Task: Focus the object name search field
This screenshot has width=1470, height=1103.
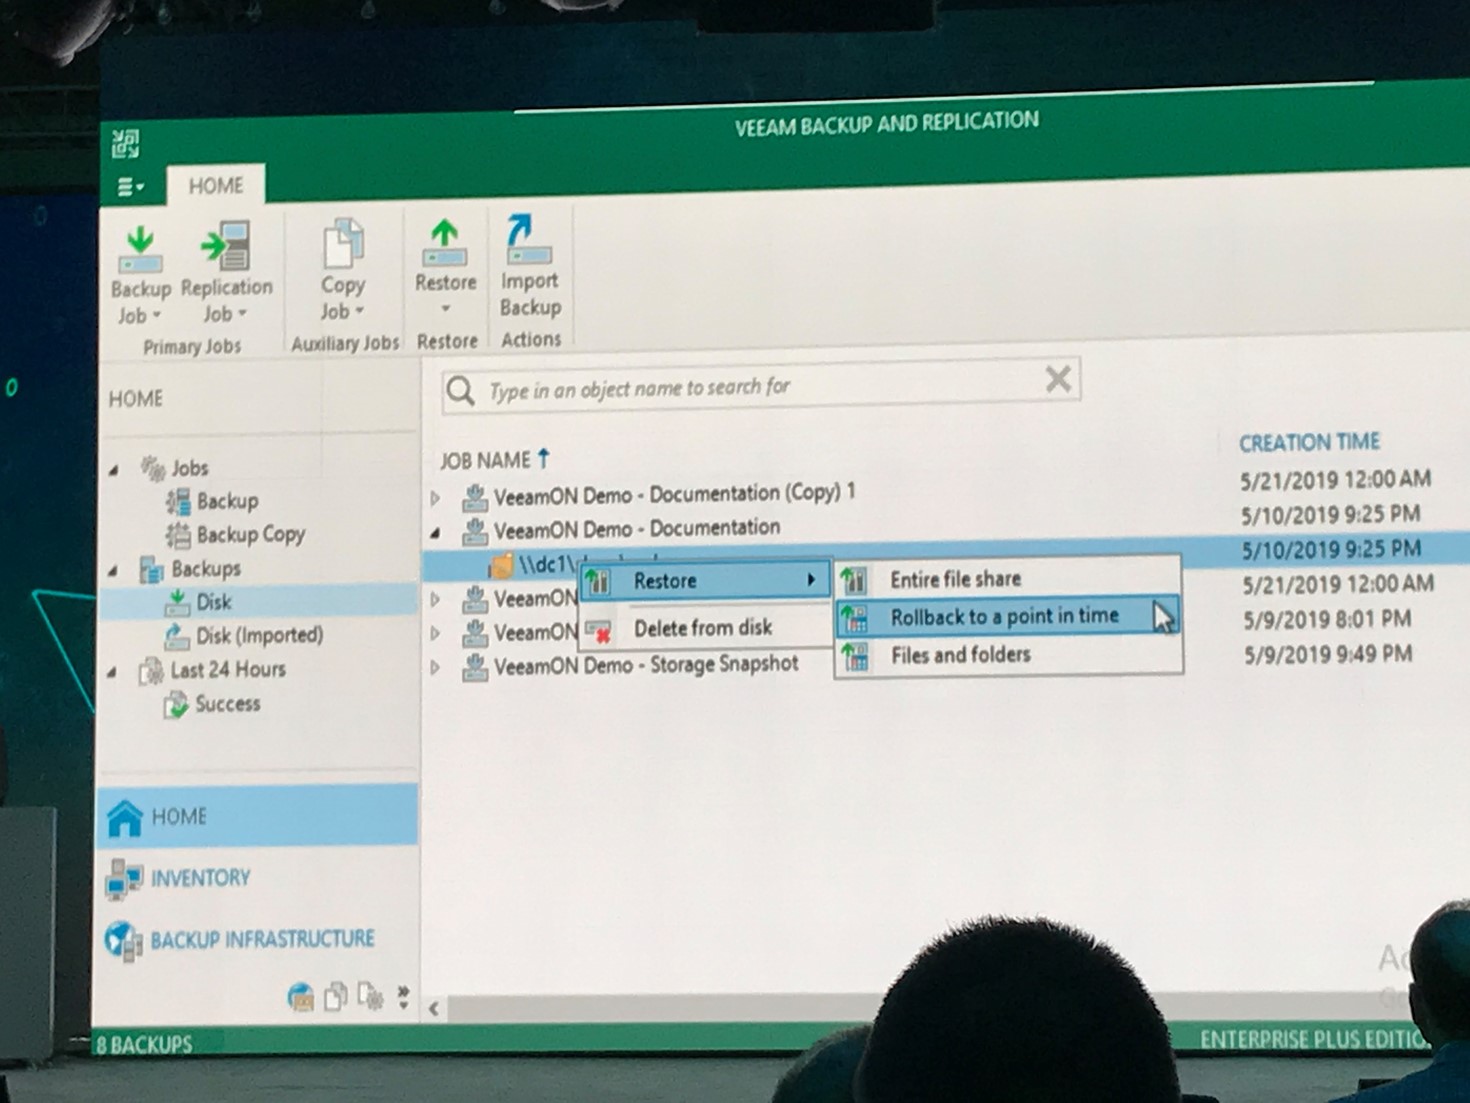Action: 760,385
